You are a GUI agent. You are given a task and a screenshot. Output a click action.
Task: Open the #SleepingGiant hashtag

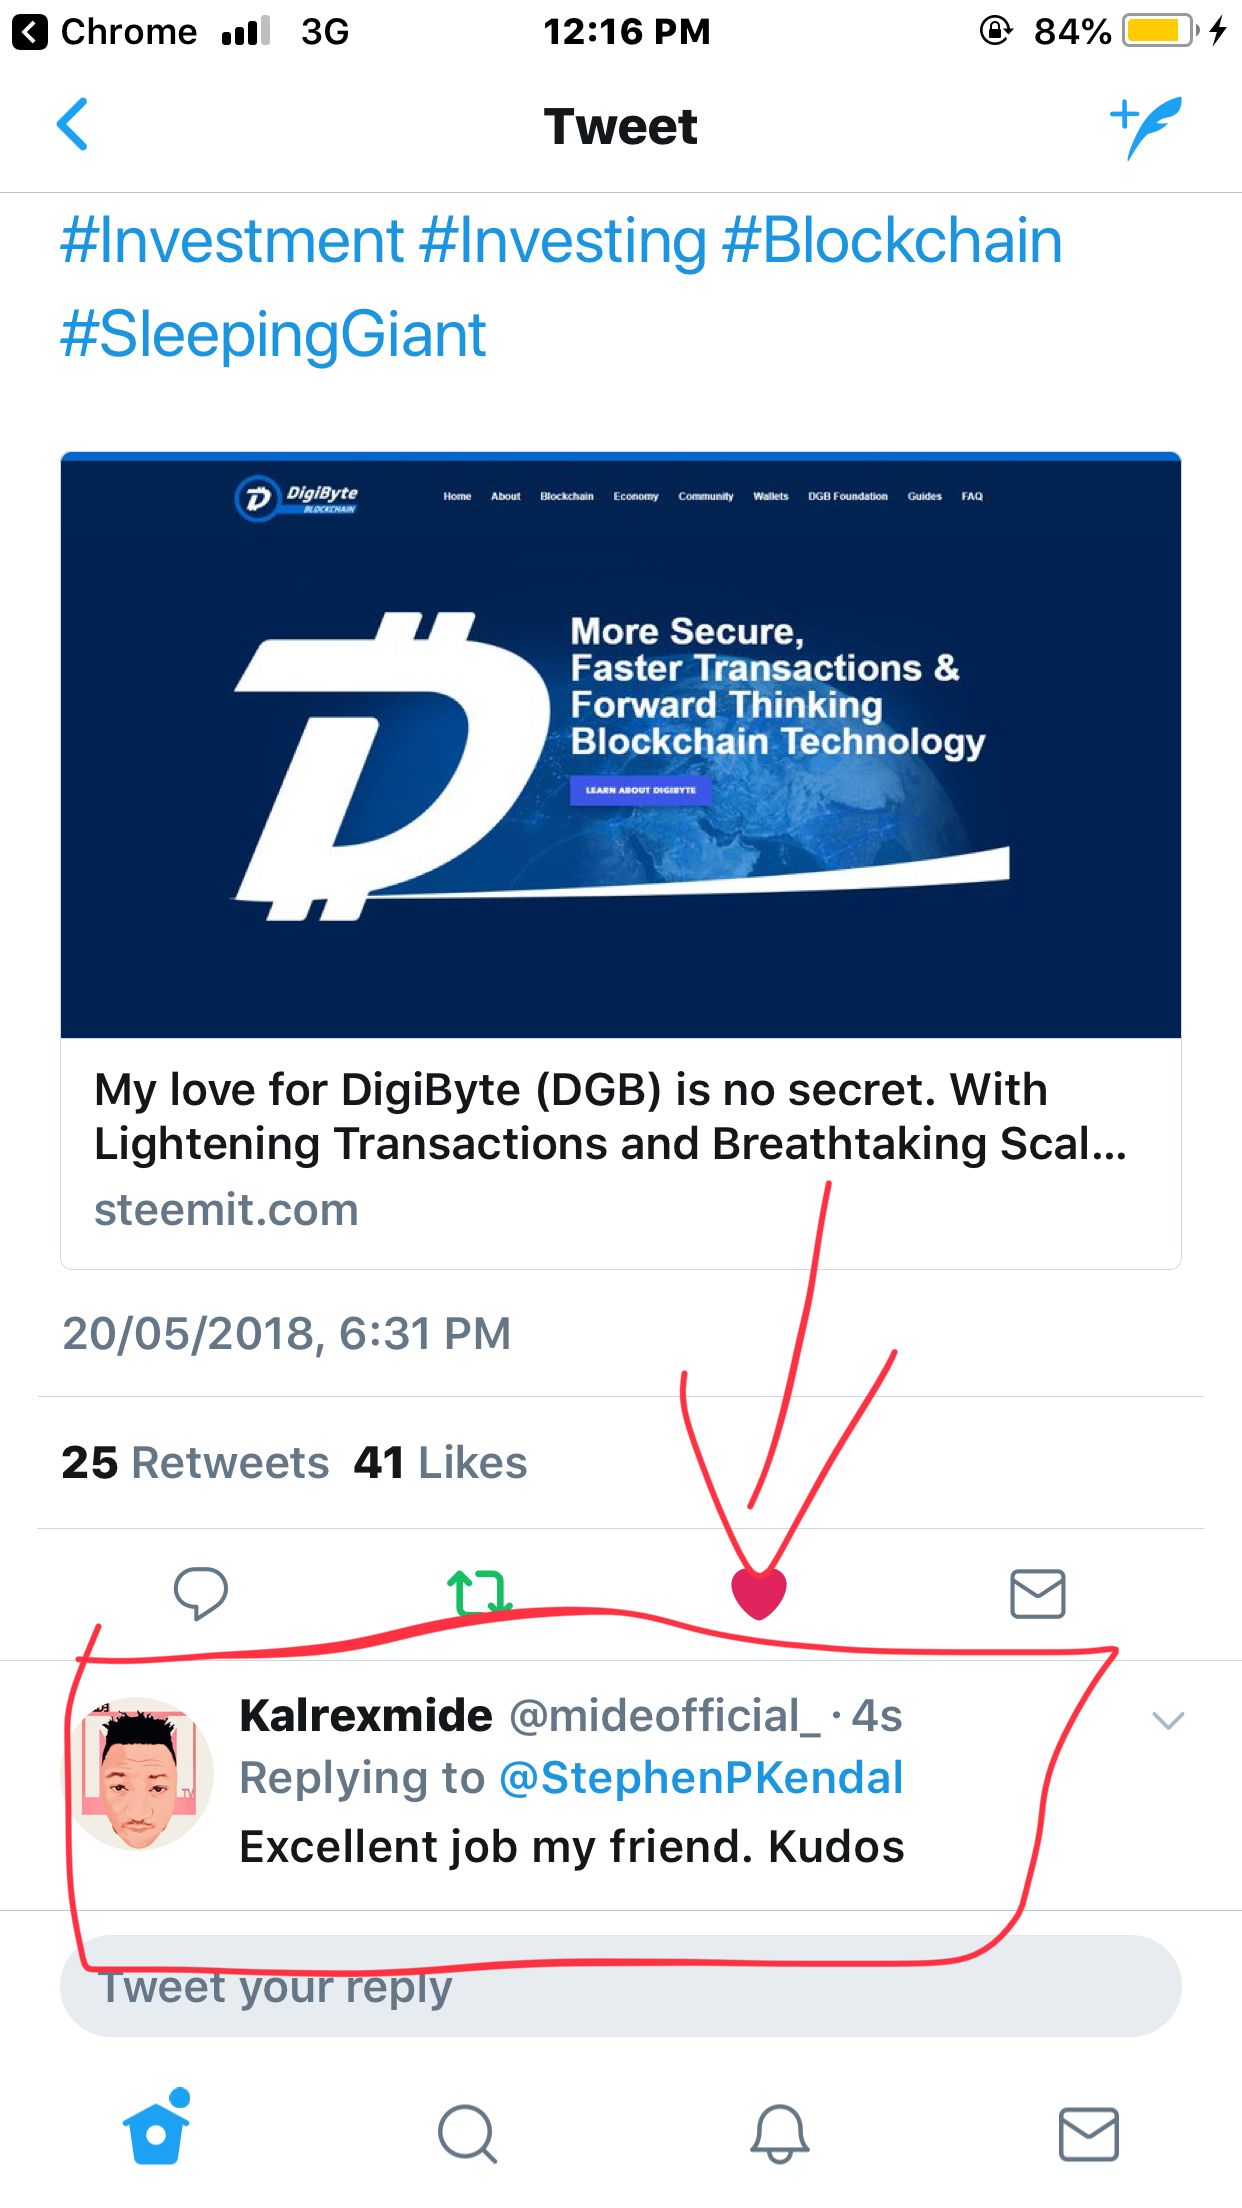tap(273, 334)
